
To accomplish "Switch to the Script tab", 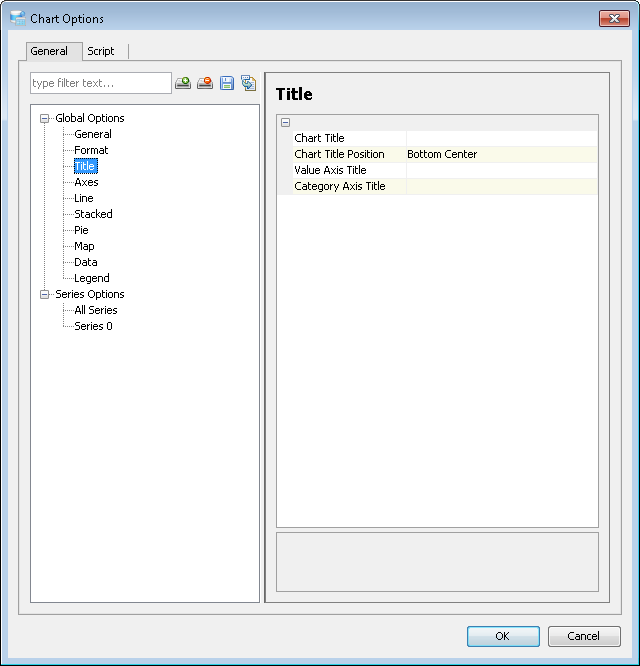I will 101,51.
